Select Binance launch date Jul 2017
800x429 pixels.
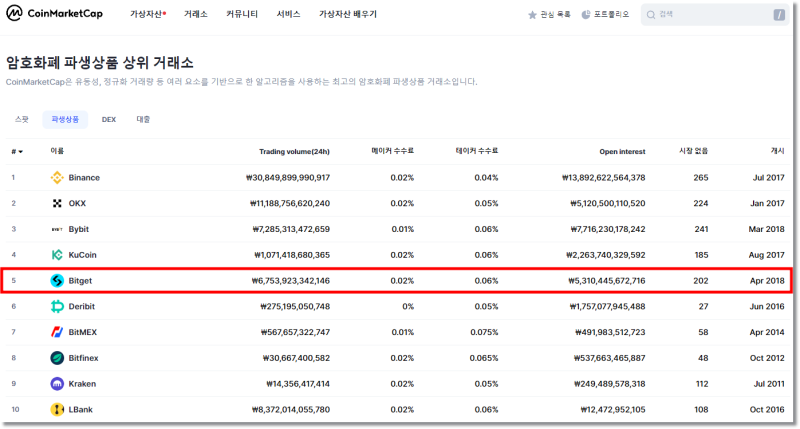pos(768,178)
